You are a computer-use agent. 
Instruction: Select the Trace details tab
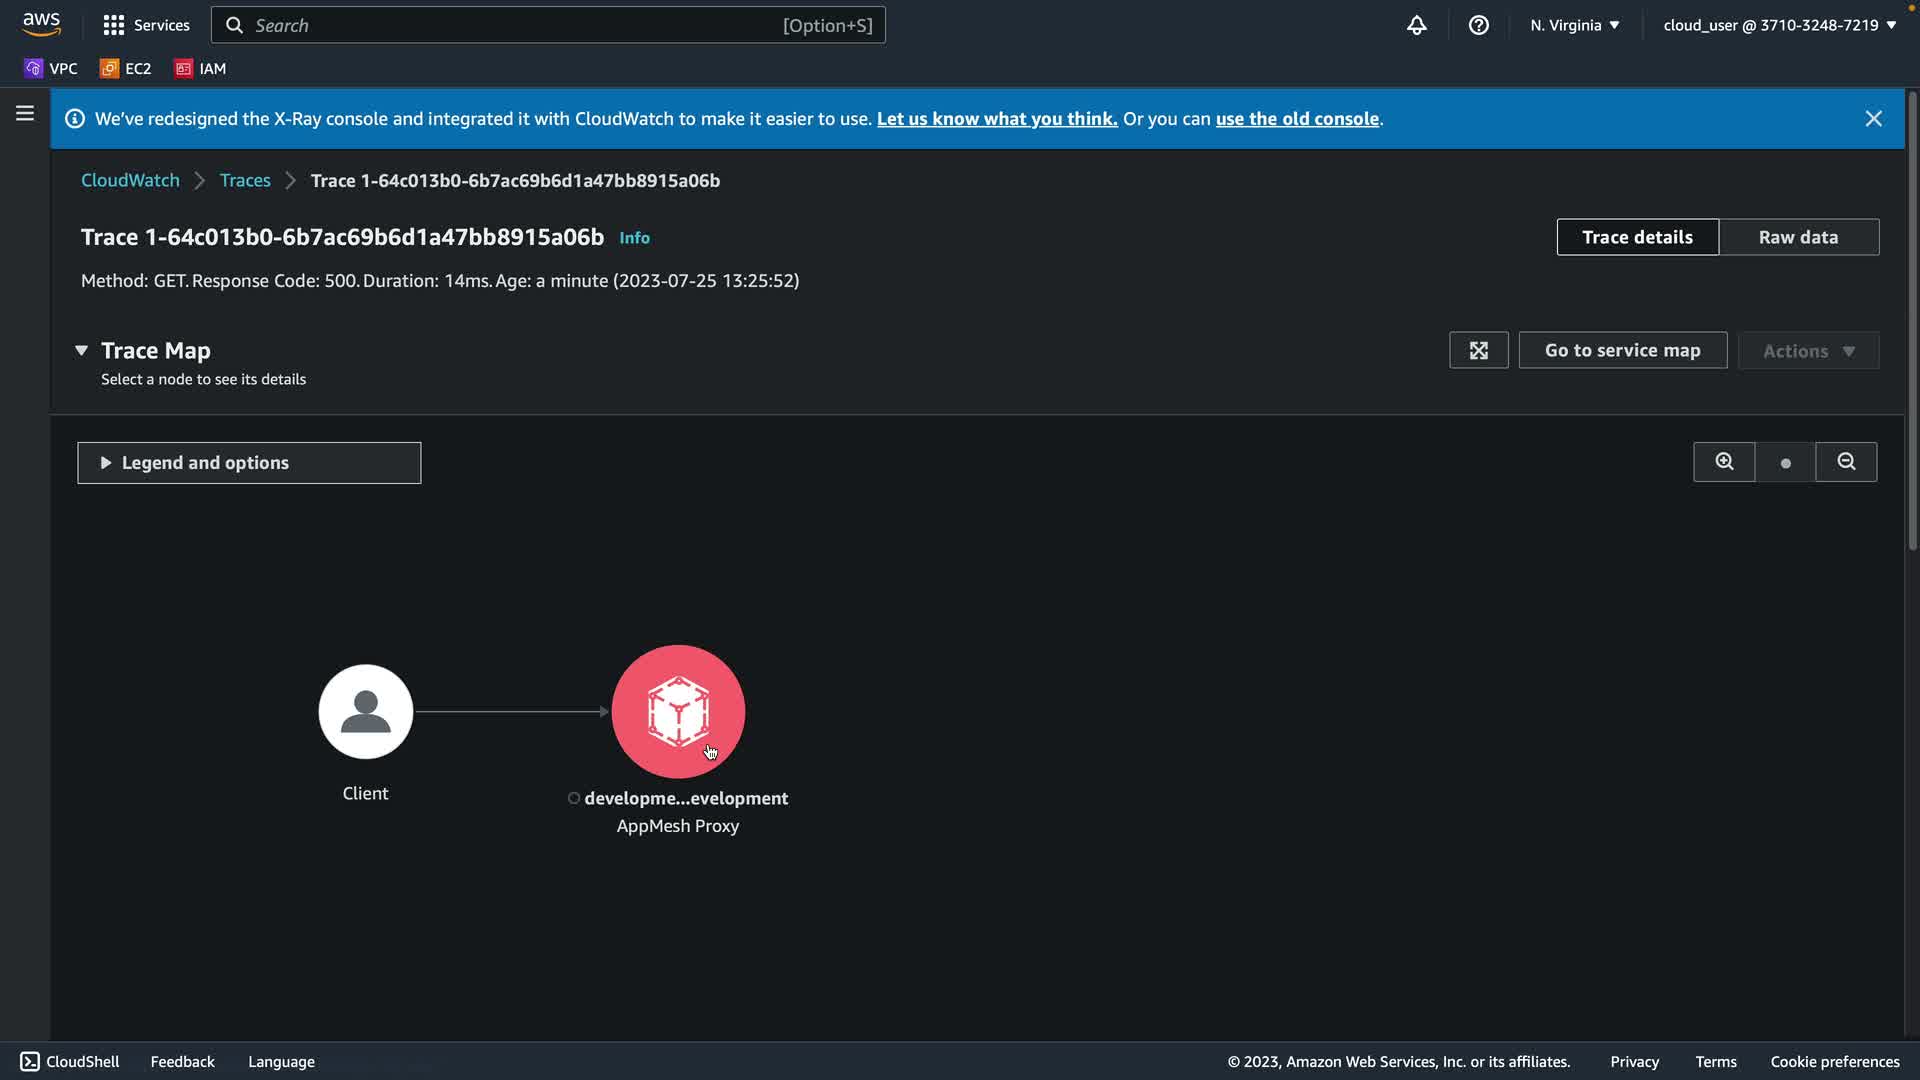click(1637, 237)
